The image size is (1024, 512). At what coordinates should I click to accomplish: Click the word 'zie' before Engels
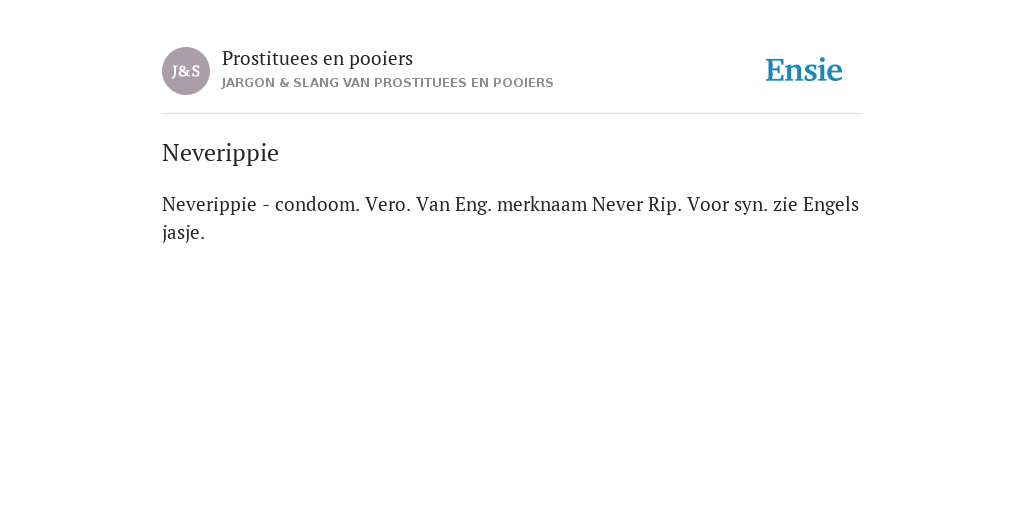(x=786, y=204)
